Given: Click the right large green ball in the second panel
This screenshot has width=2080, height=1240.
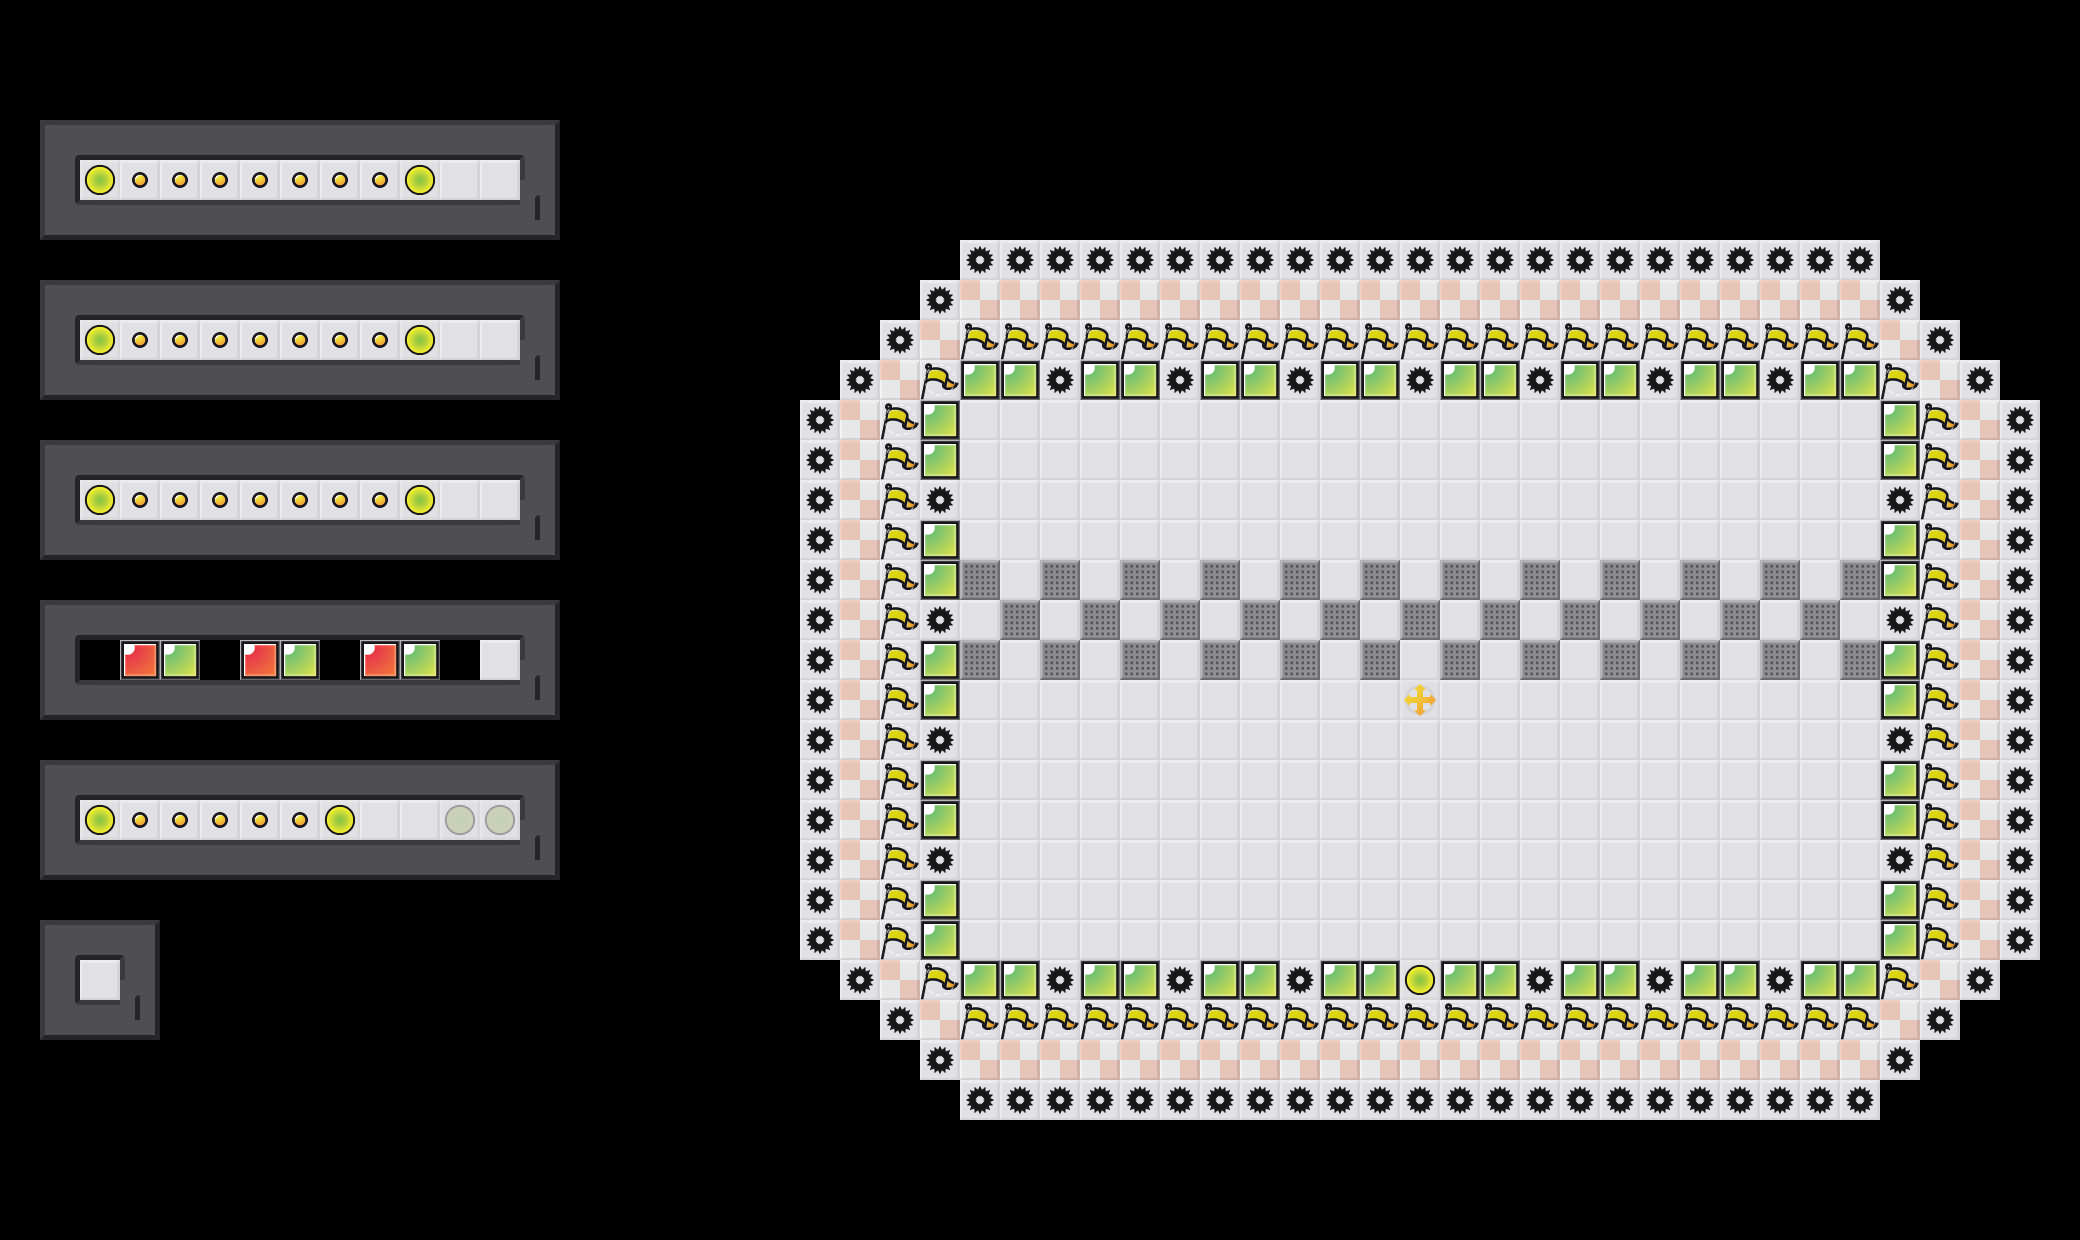Looking at the screenshot, I should pyautogui.click(x=420, y=340).
